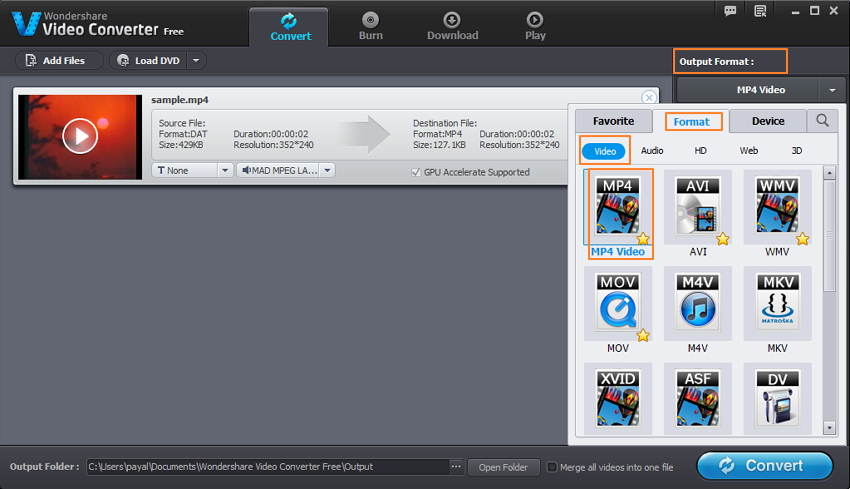
Task: Open the feedback chat bubble icon
Action: click(730, 11)
